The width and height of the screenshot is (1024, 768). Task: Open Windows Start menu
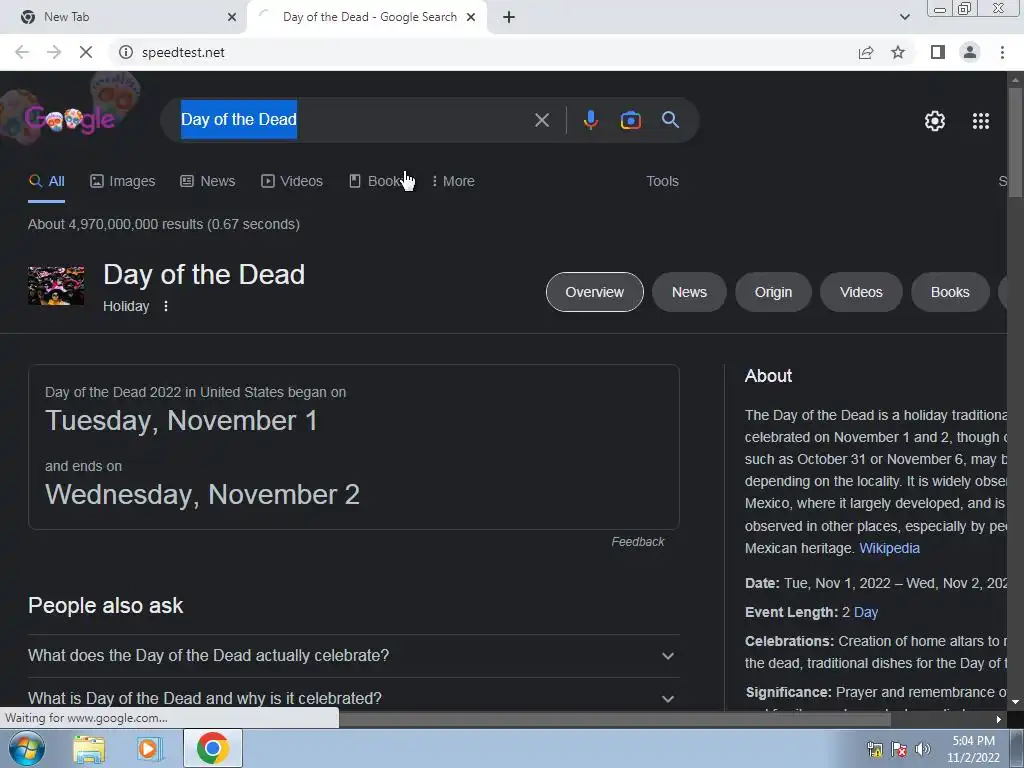point(27,748)
